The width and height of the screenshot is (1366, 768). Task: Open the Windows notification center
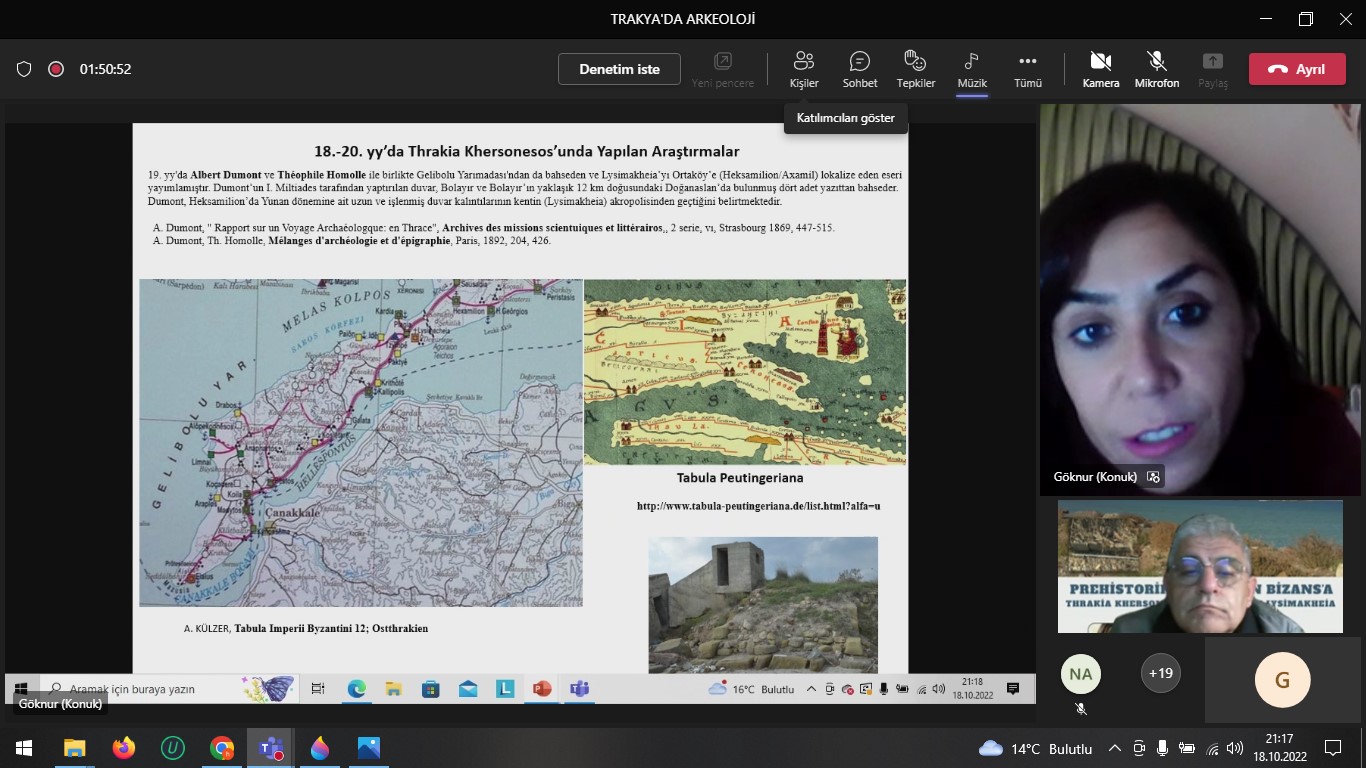pyautogui.click(x=1332, y=748)
